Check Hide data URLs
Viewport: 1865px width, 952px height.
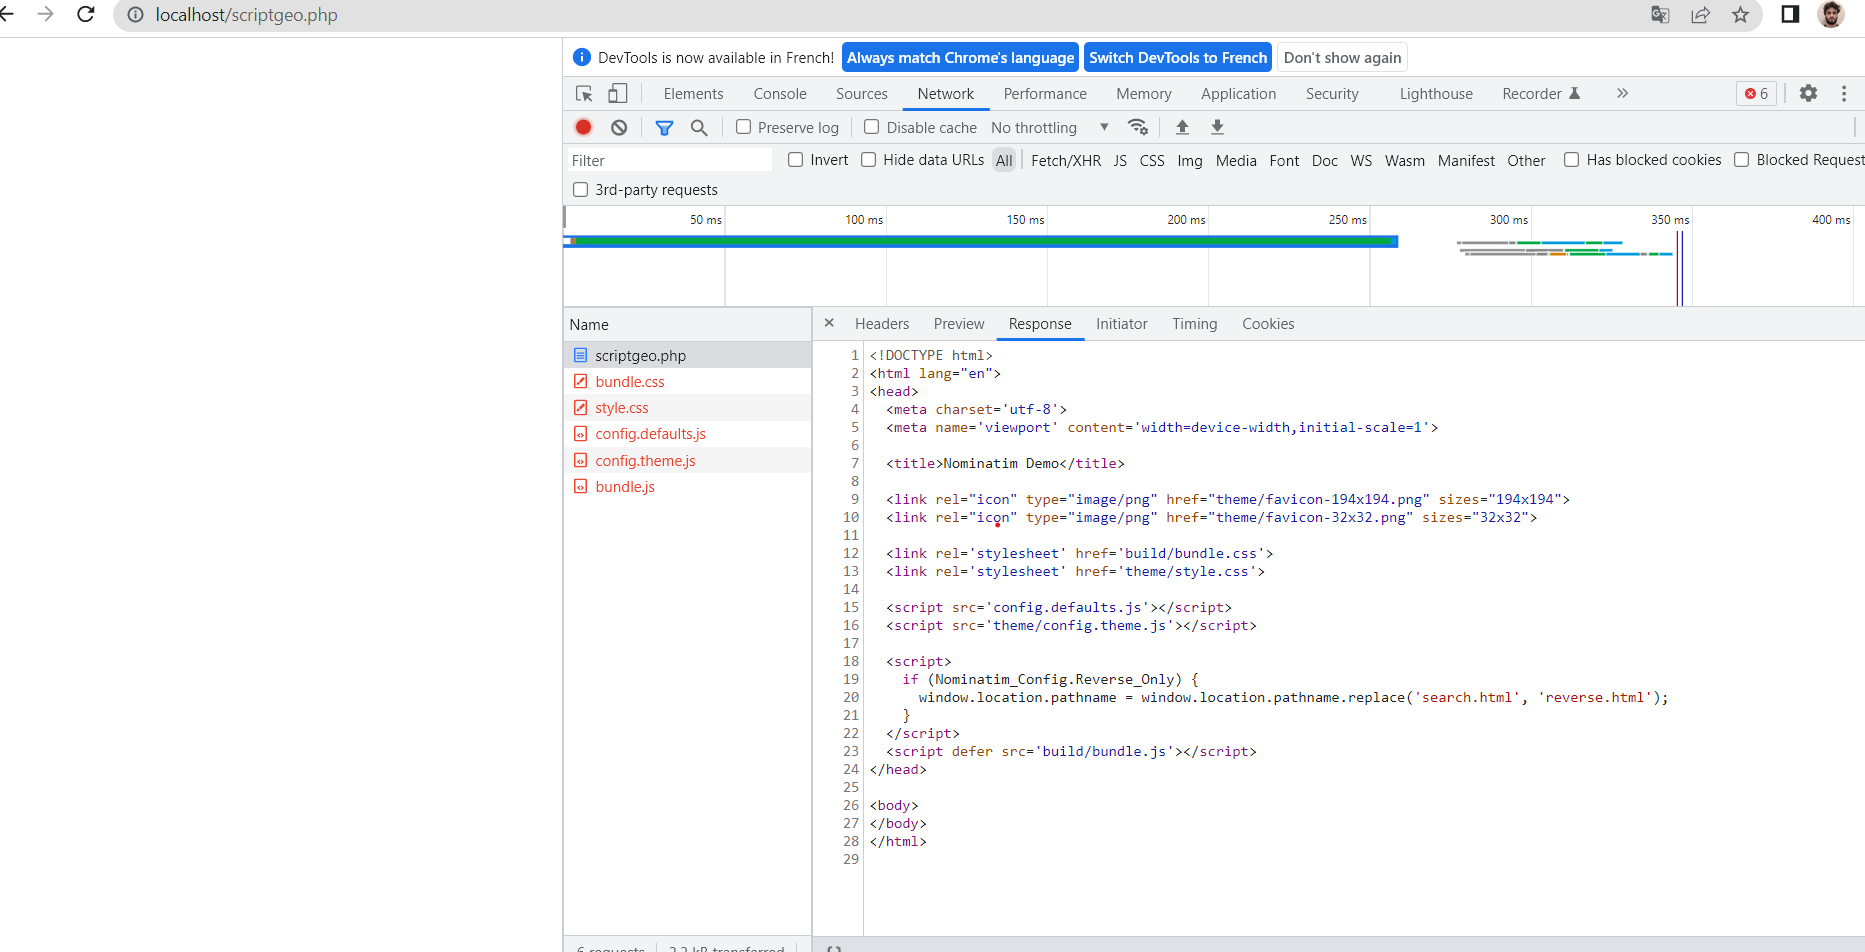[868, 159]
